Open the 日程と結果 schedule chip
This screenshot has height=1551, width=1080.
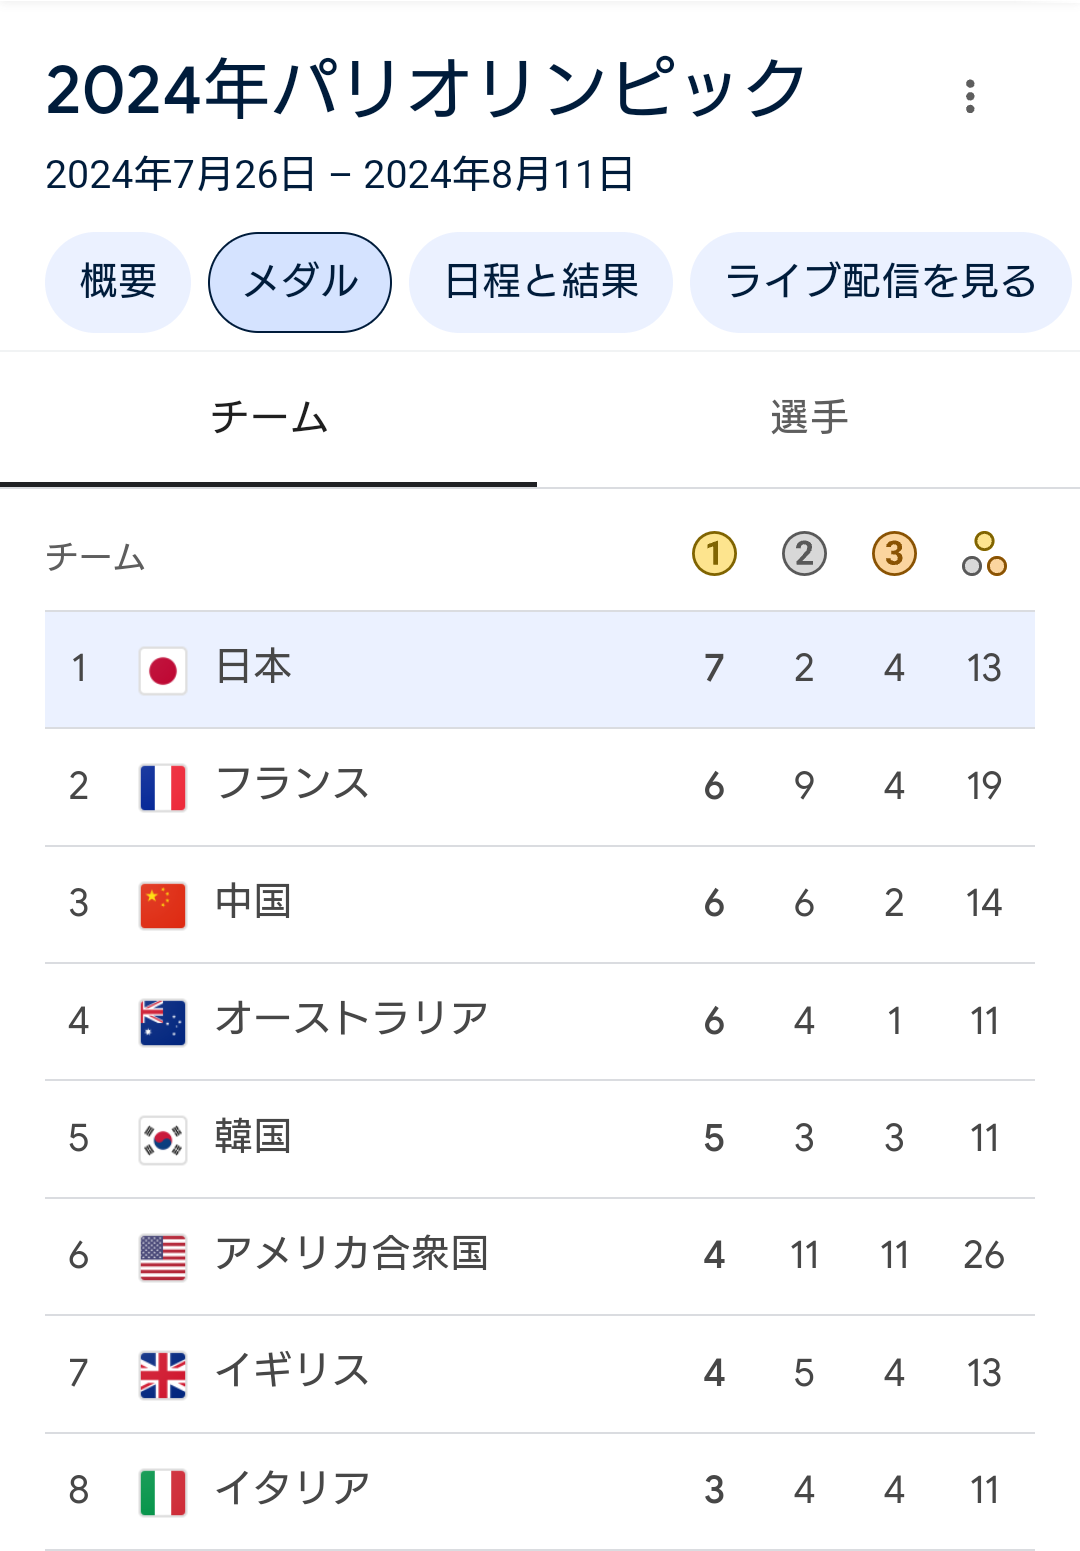pos(541,282)
